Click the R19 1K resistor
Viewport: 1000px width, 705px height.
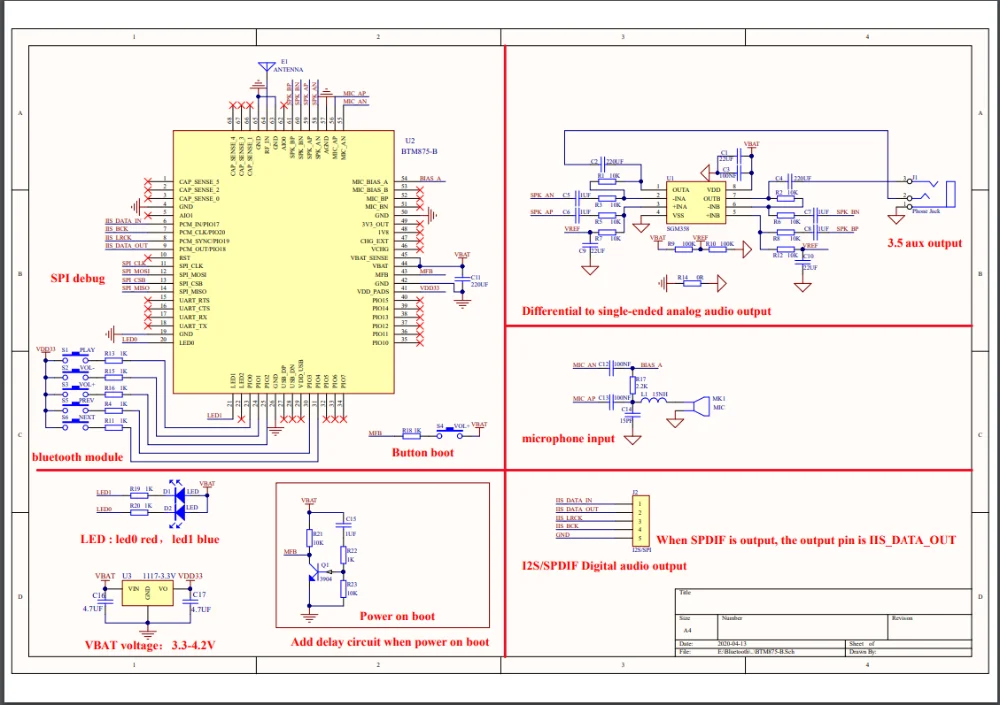(x=138, y=494)
